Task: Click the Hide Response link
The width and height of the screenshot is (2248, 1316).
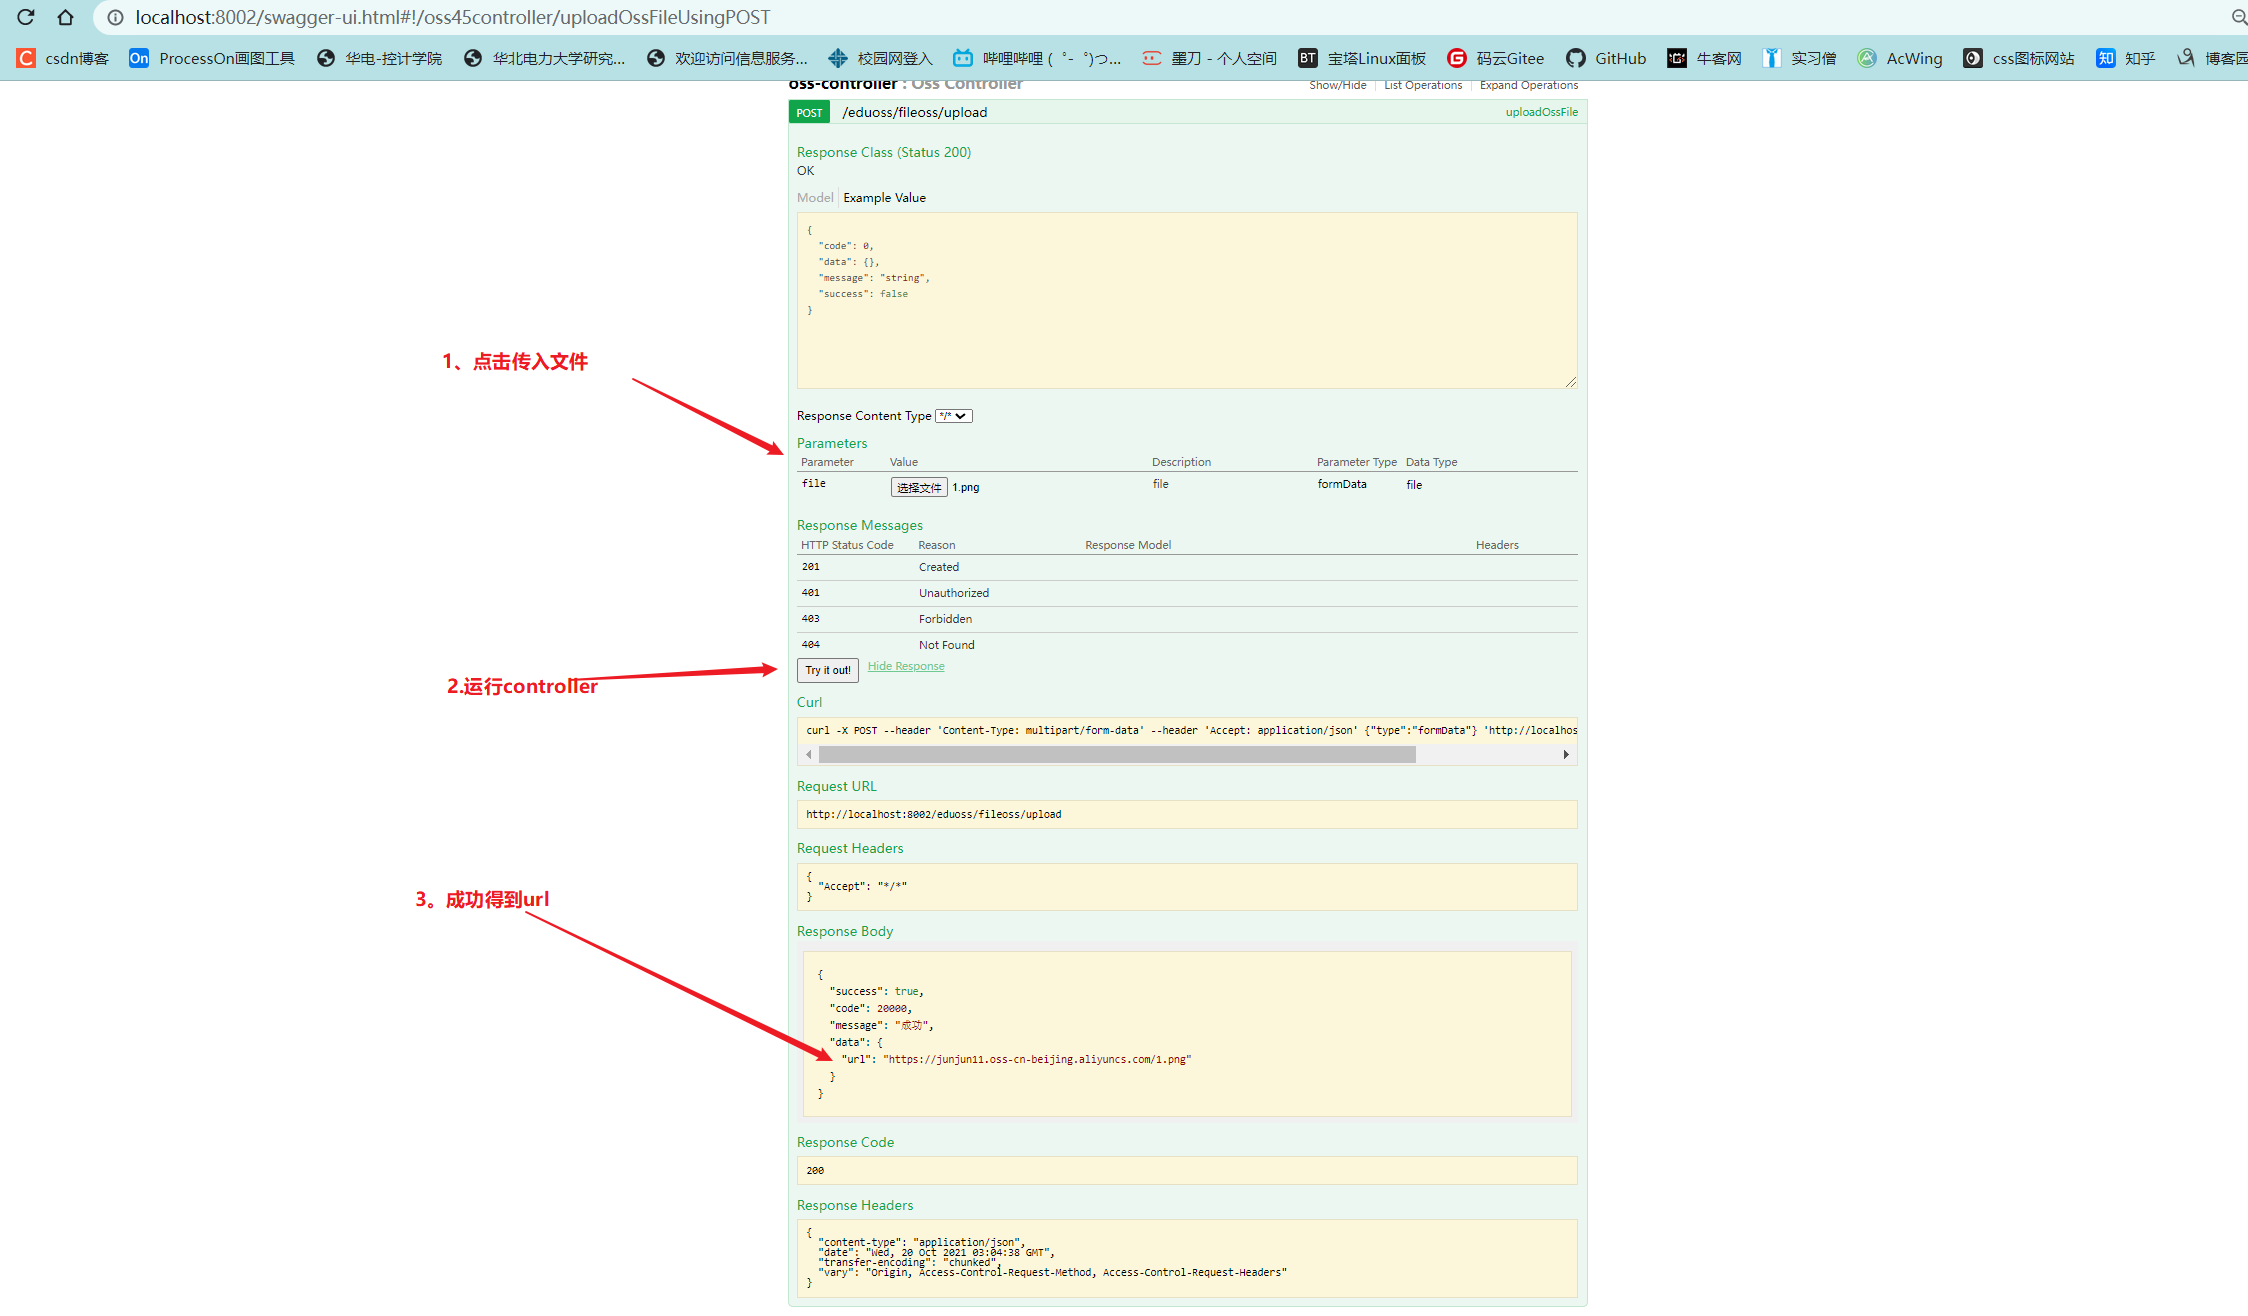Action: pos(905,666)
